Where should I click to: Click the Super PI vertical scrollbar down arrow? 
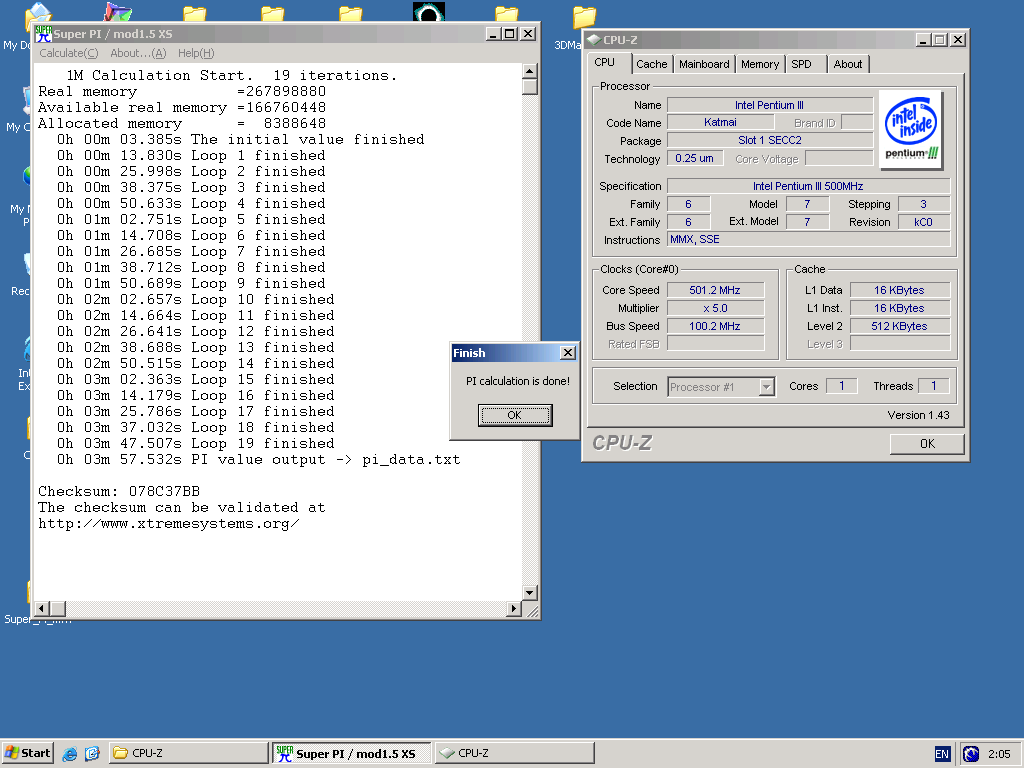point(530,592)
